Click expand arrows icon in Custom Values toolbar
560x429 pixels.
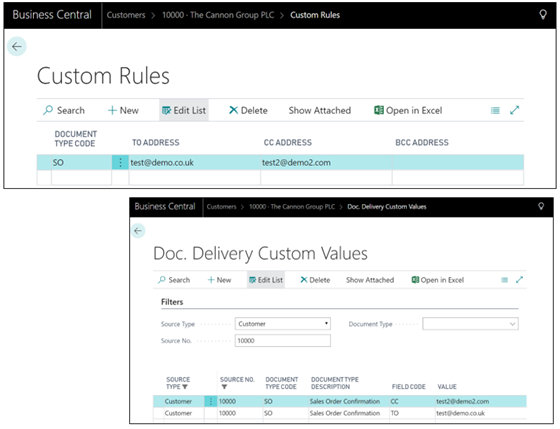pyautogui.click(x=519, y=280)
